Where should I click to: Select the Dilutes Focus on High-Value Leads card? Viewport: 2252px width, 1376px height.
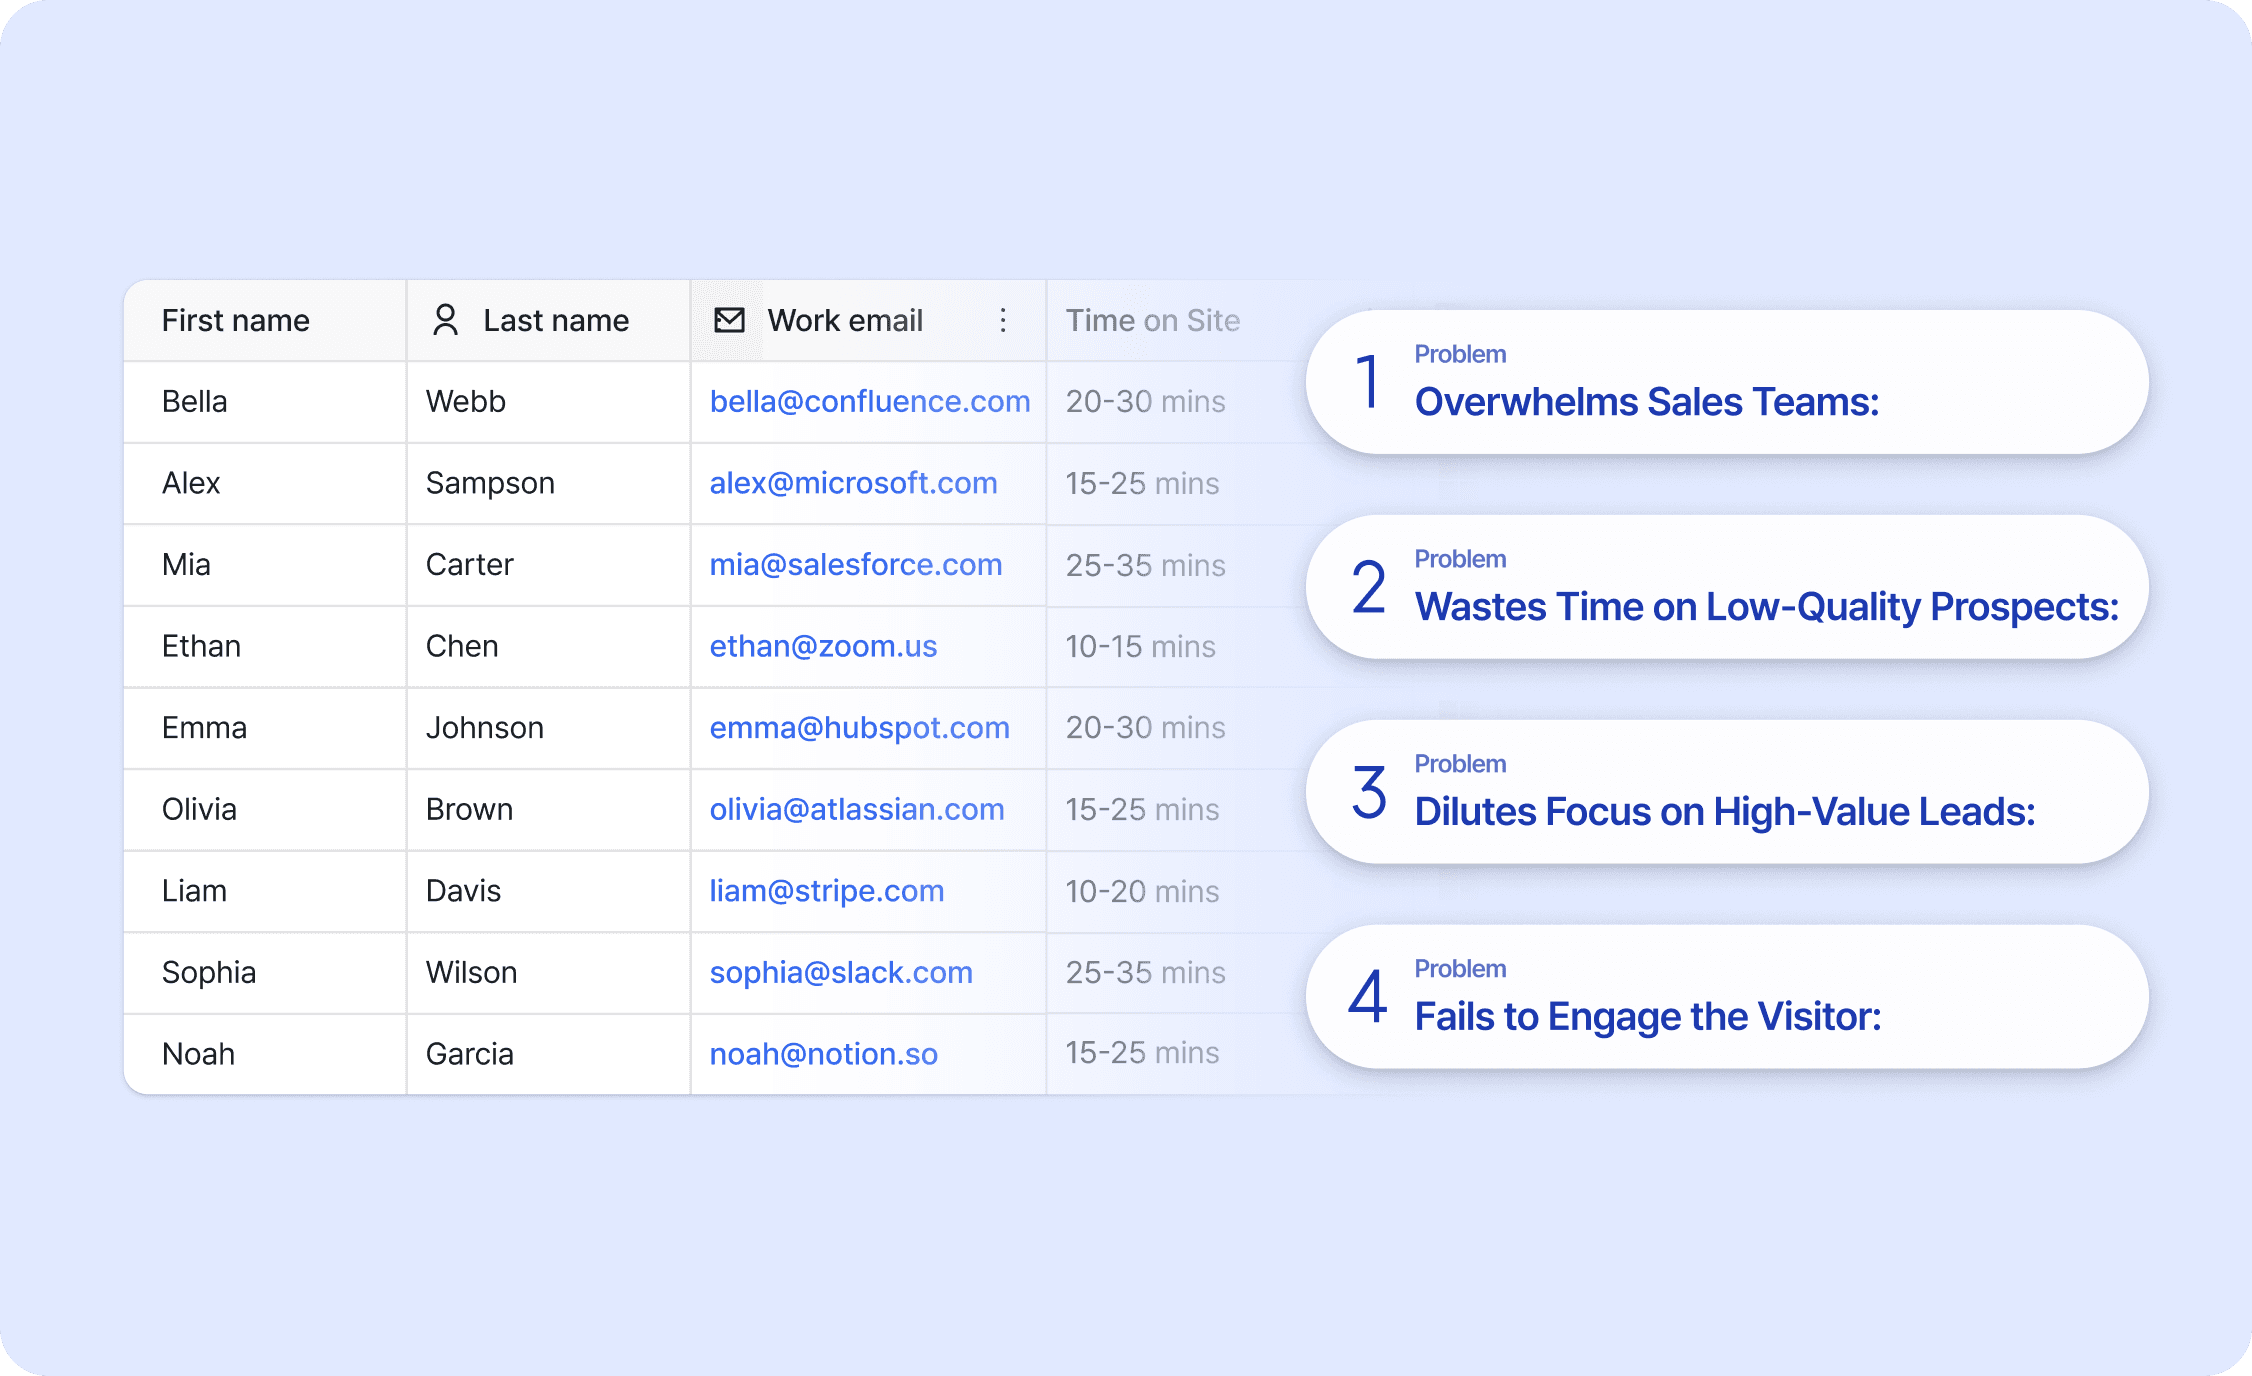point(1726,792)
